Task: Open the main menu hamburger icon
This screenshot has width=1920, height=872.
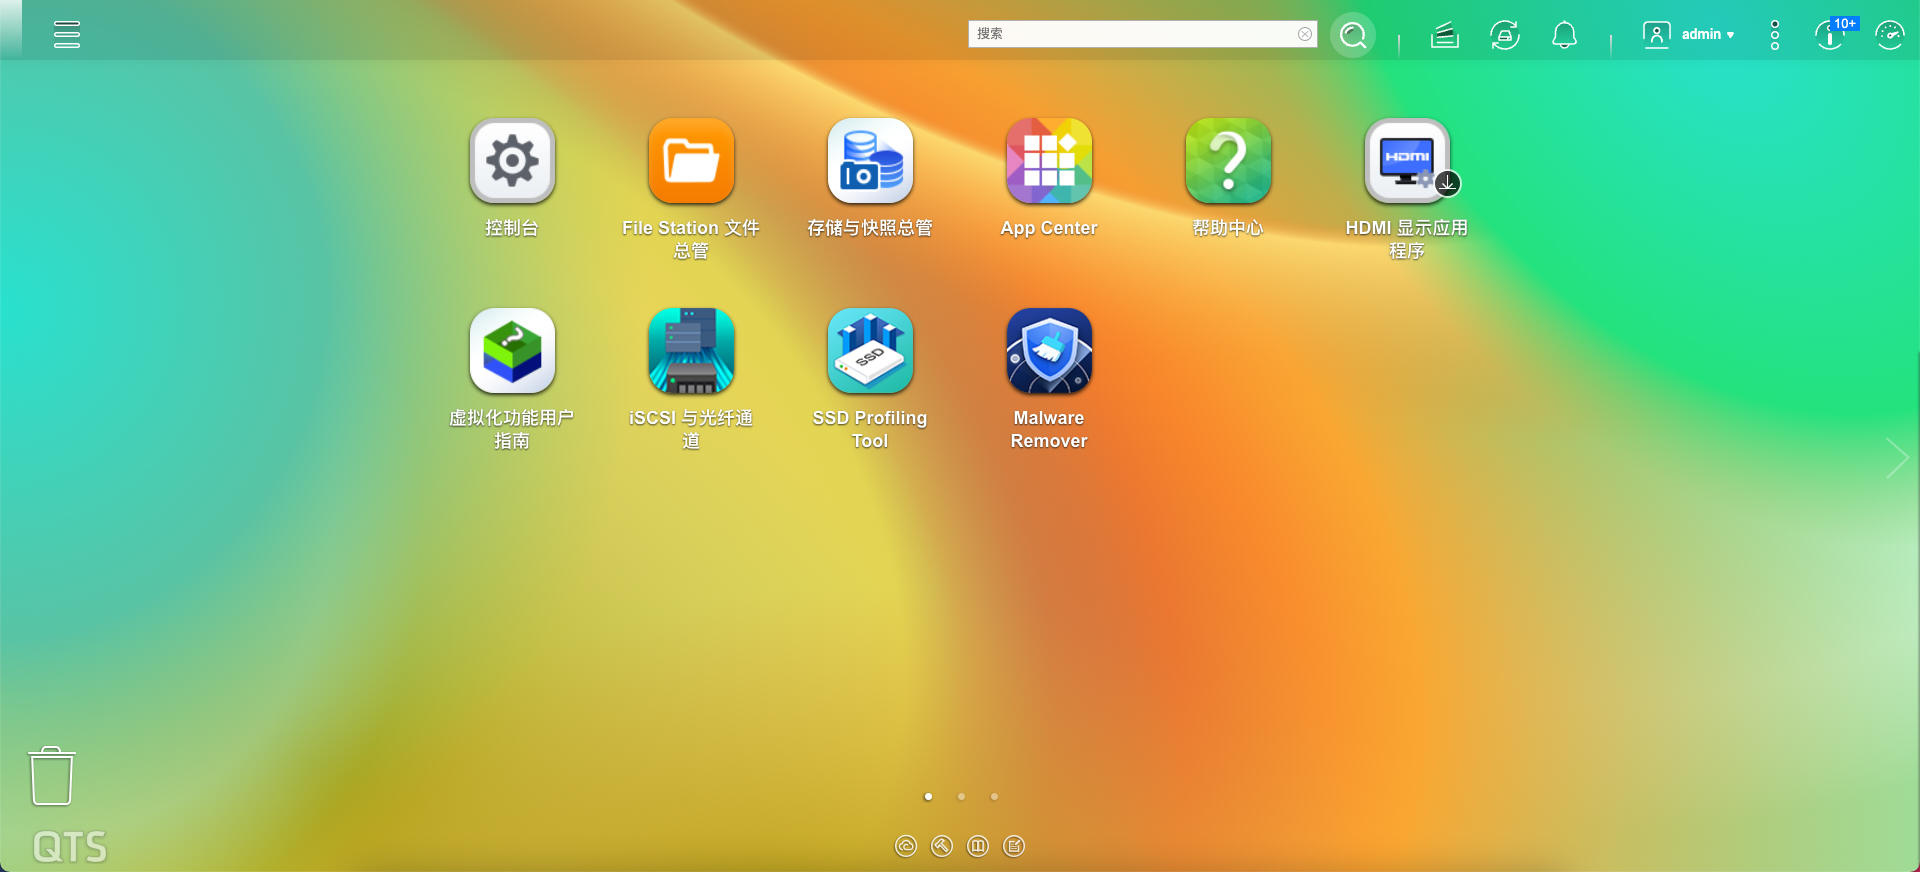Action: pyautogui.click(x=67, y=34)
